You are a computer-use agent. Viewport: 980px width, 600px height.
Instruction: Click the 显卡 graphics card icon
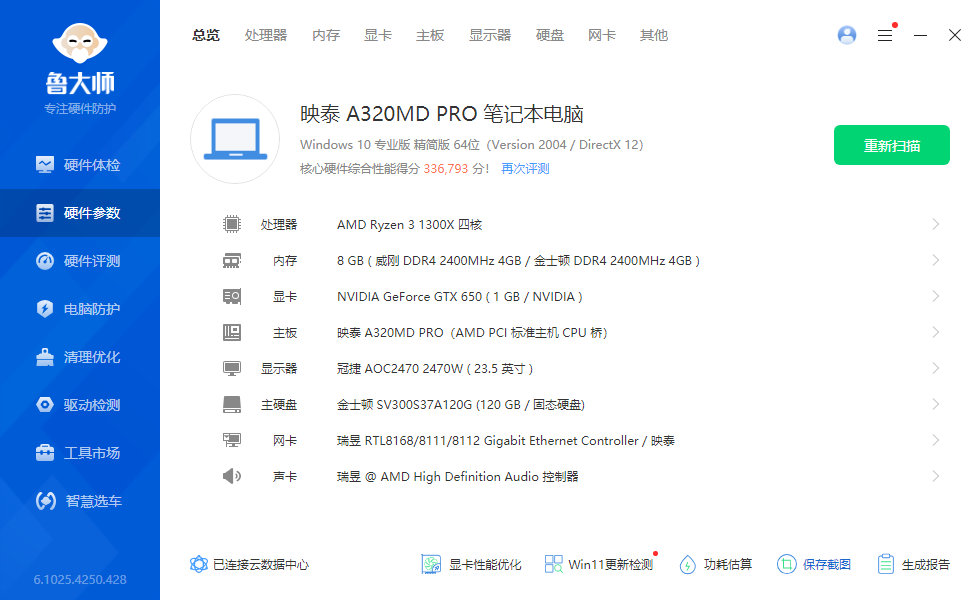point(232,296)
